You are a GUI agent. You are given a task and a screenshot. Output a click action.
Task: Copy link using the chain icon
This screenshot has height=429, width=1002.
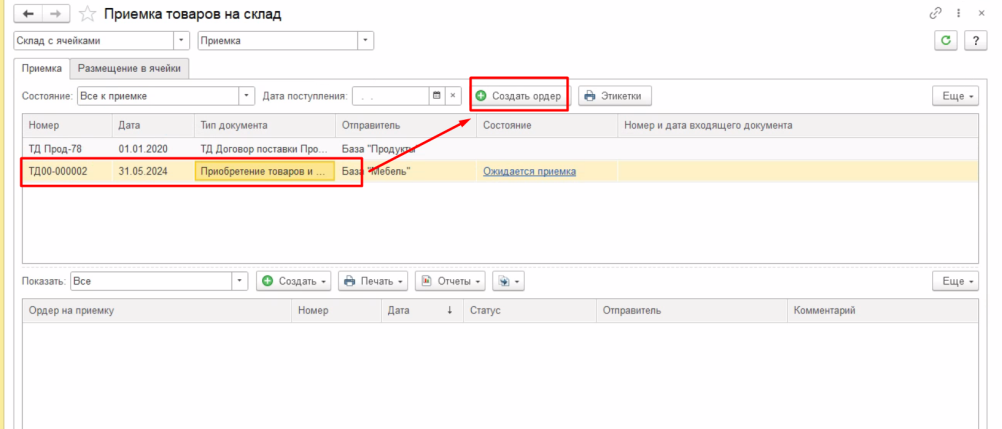click(x=935, y=14)
